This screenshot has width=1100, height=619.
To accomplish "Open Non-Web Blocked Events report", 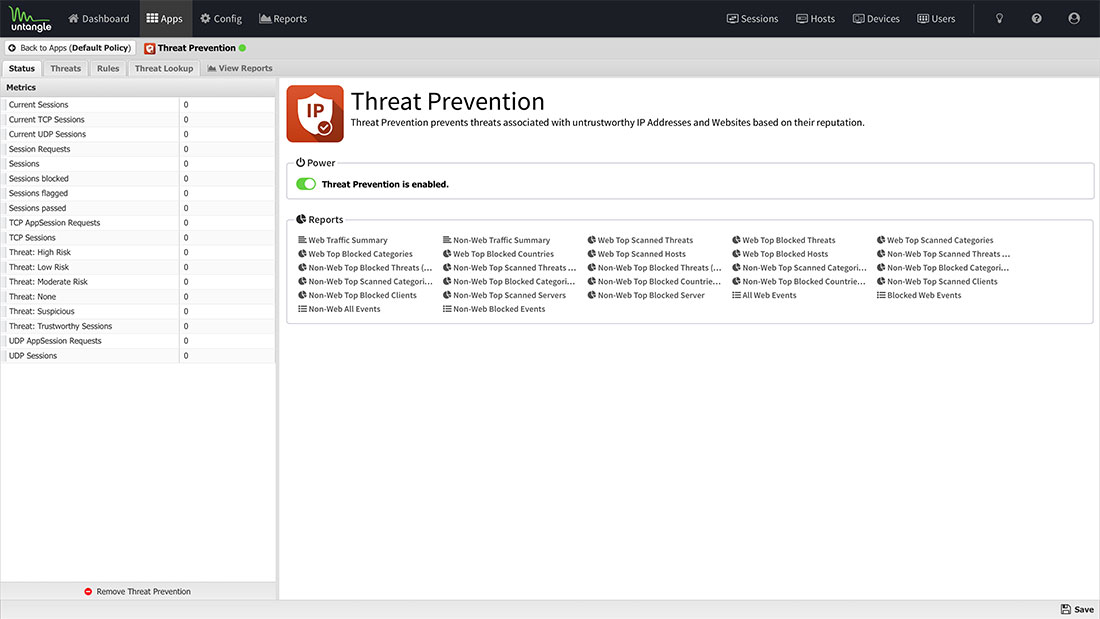I will tap(494, 309).
